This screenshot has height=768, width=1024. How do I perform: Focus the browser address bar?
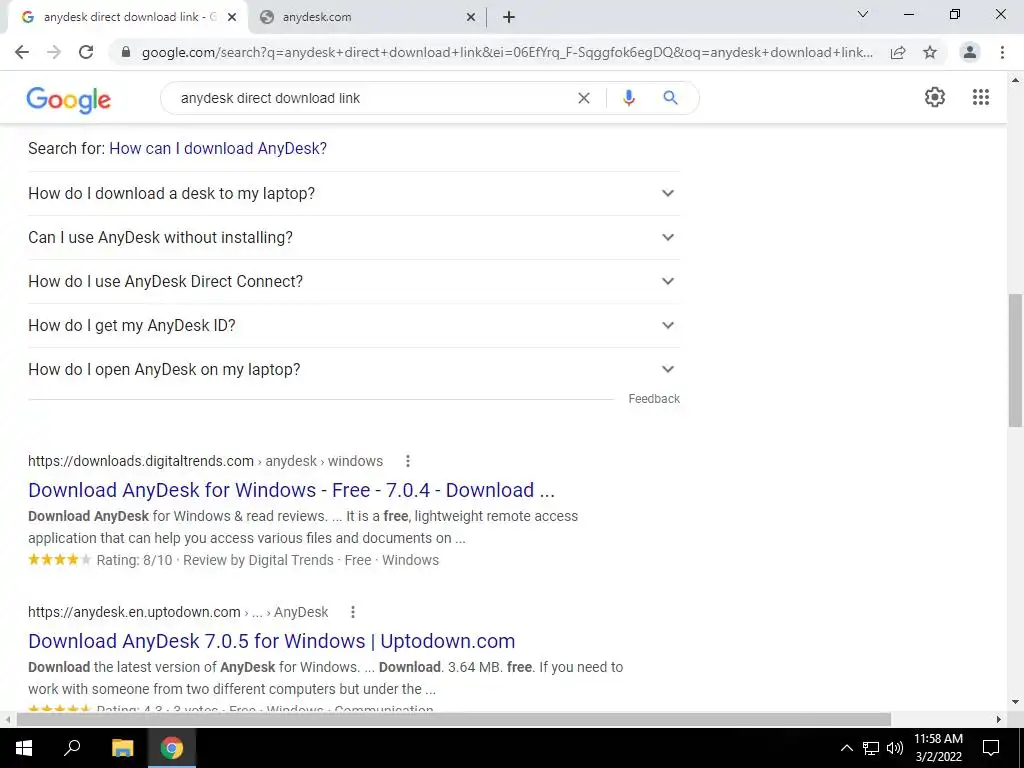click(507, 52)
